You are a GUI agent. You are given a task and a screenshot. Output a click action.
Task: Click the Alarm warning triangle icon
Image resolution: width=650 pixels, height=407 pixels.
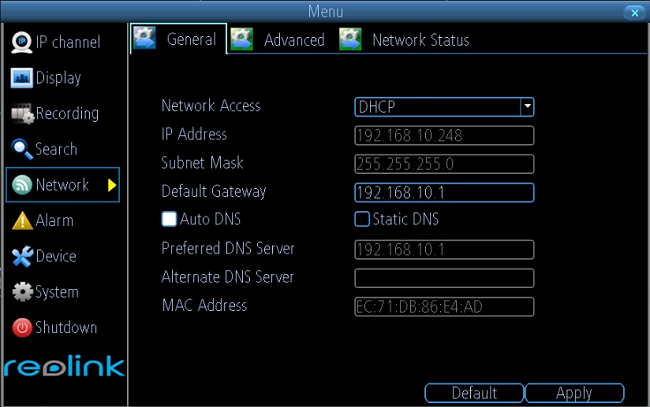tap(22, 220)
